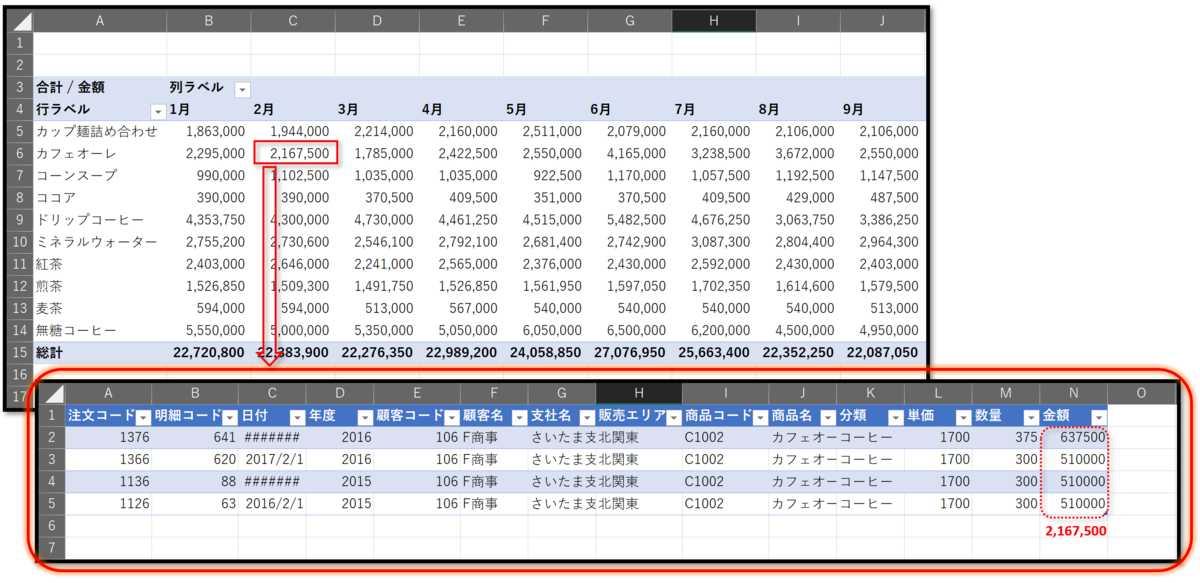Open the 注文コード column filter arrow
Image resolution: width=1200 pixels, height=583 pixels.
[142, 417]
